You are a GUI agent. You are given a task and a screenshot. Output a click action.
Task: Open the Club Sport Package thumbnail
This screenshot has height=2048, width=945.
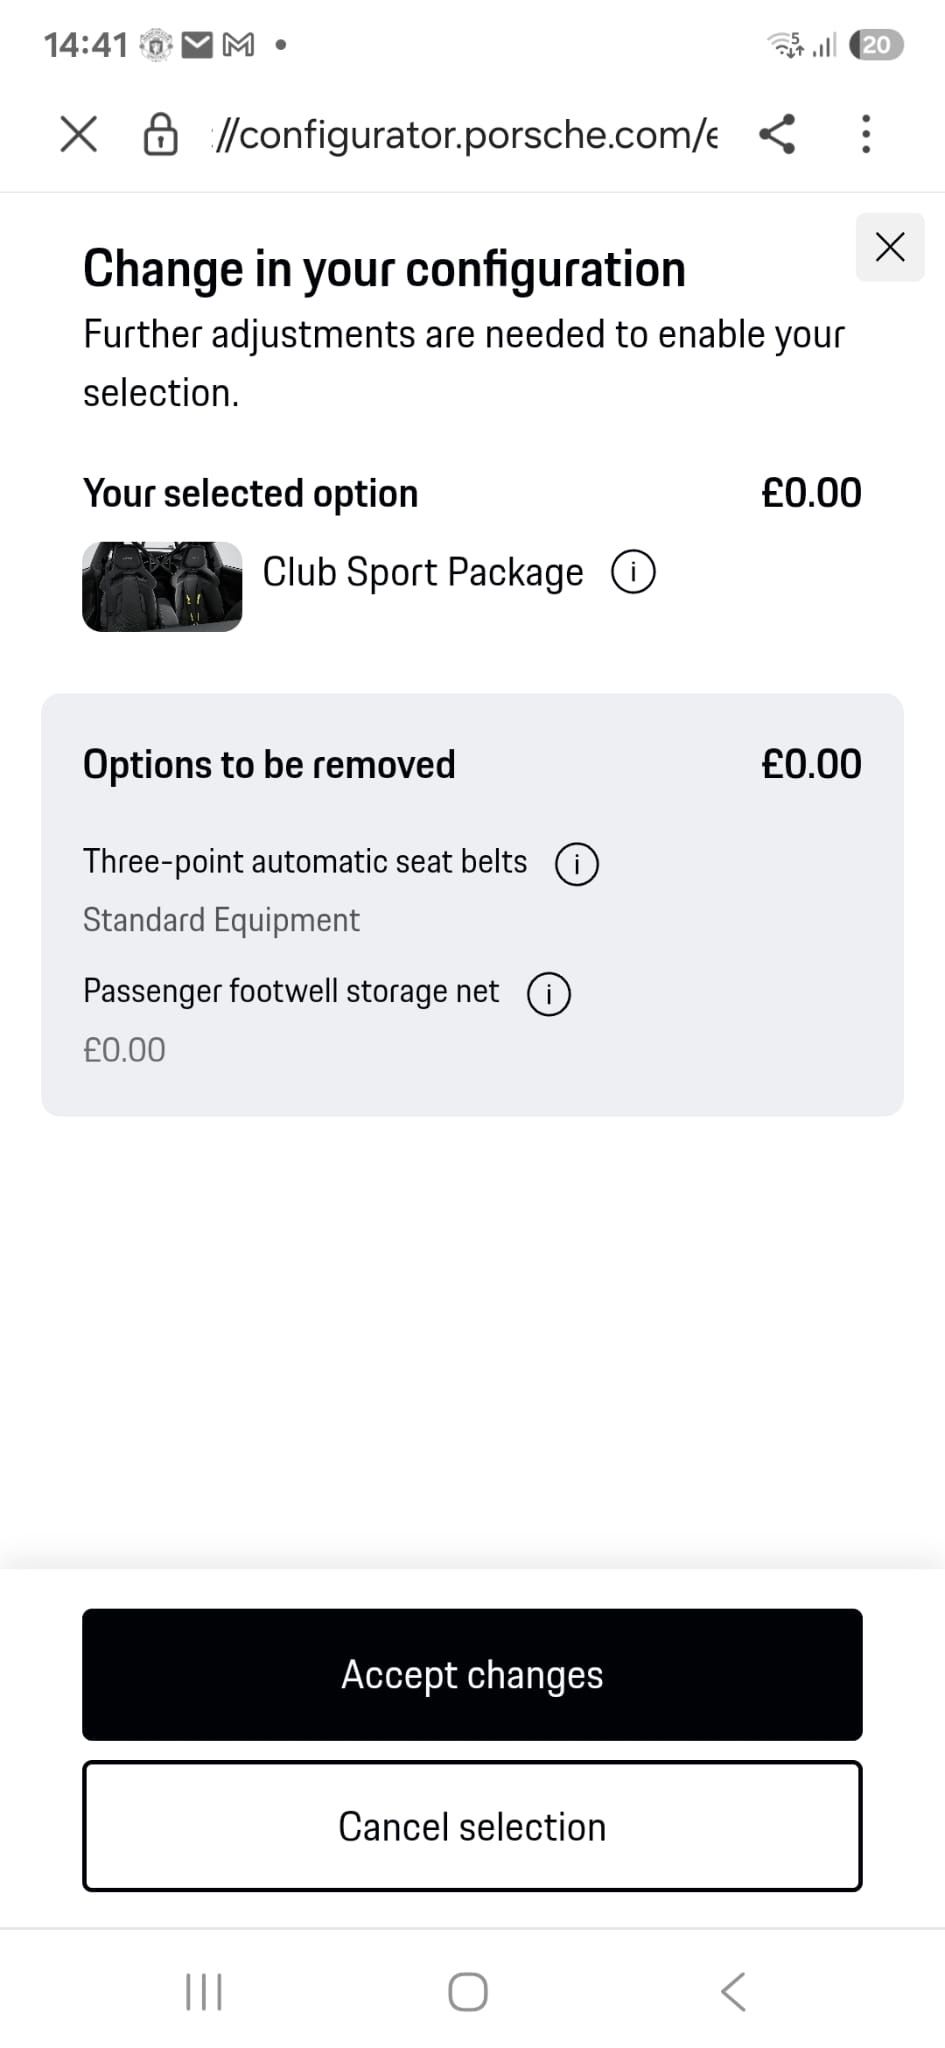pos(162,587)
